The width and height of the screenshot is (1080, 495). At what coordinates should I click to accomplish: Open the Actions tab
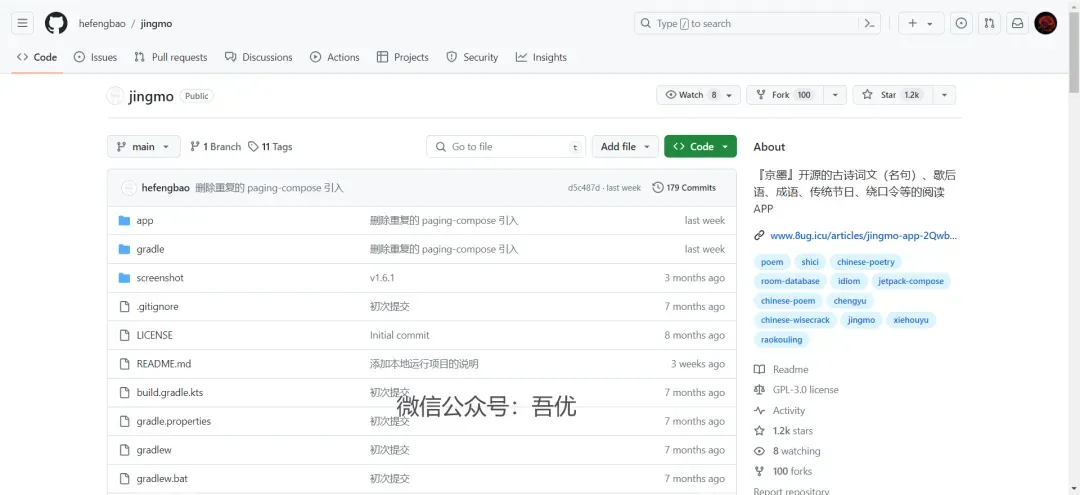335,57
